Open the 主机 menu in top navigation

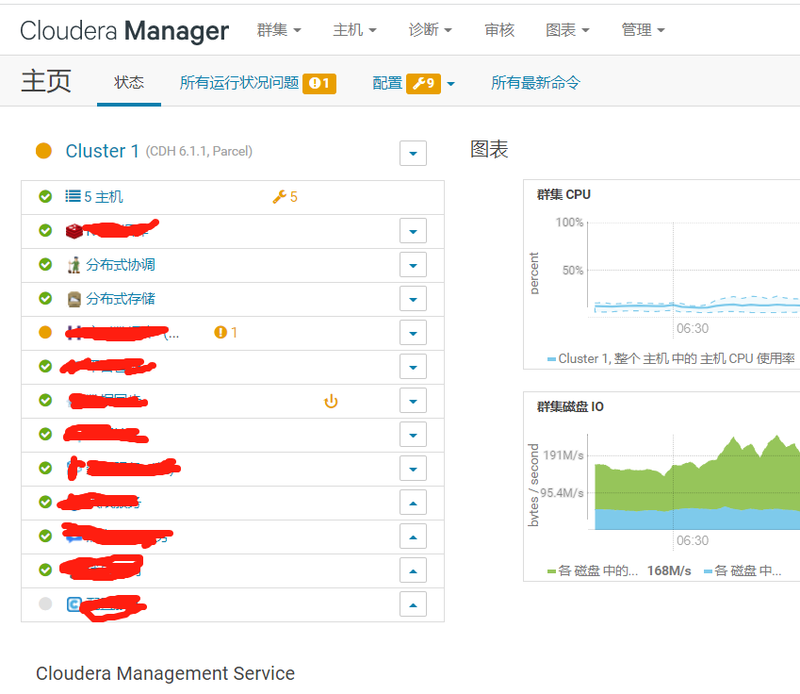tap(355, 30)
